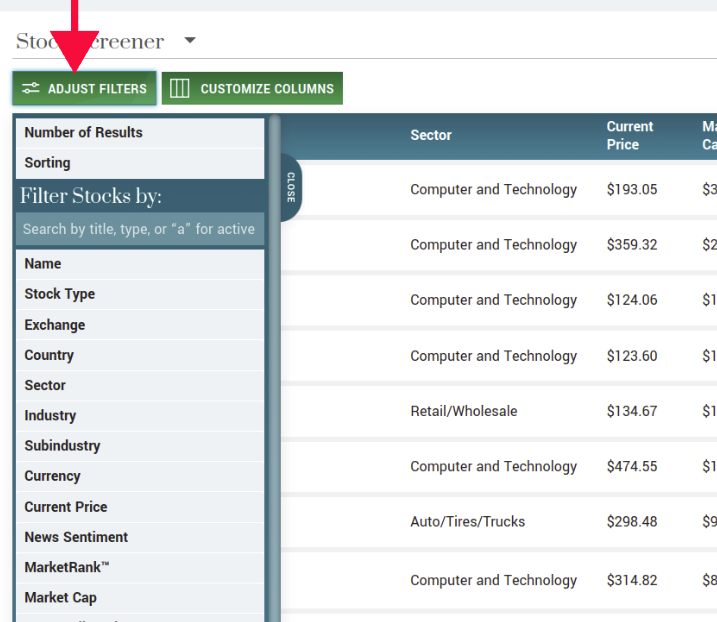Click the Adjust Filters sliders icon

(30, 88)
